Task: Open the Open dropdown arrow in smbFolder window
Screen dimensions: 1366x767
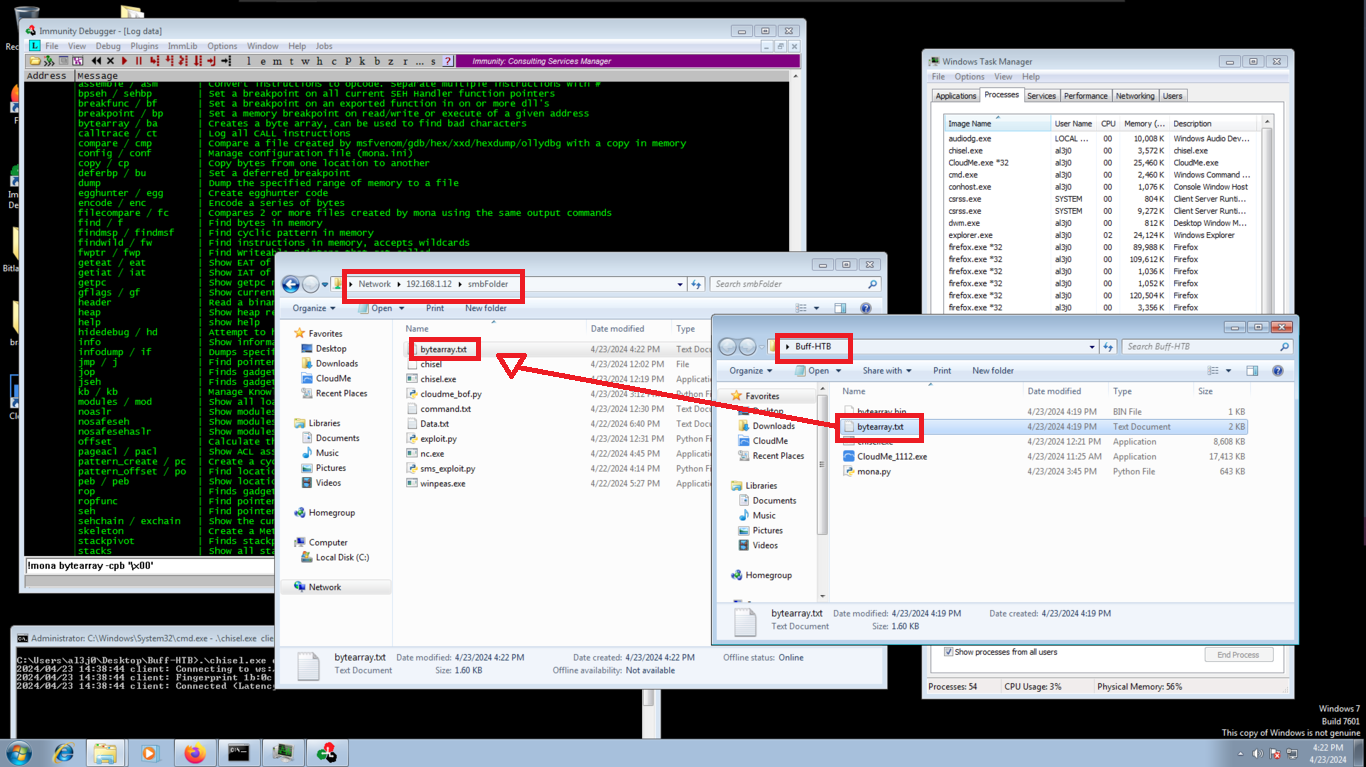Action: click(402, 308)
